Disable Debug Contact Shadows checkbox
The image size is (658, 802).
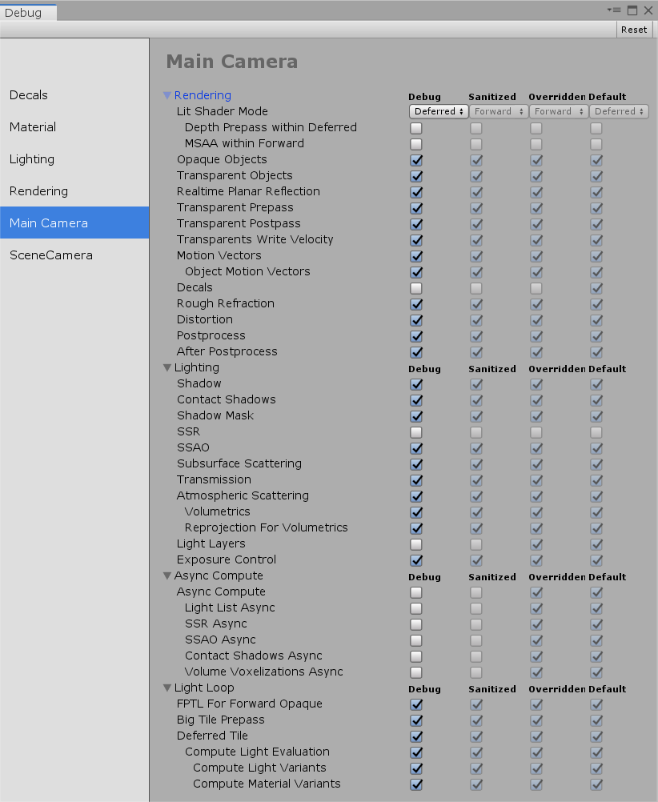pyautogui.click(x=416, y=400)
